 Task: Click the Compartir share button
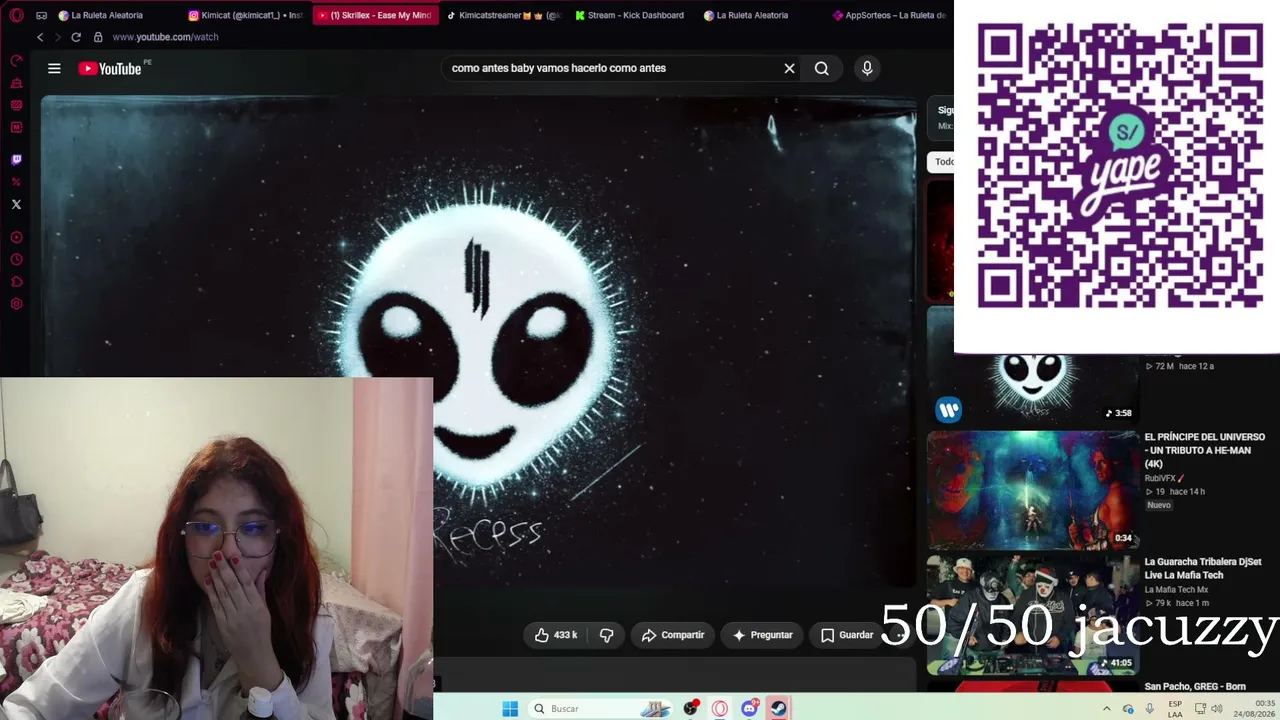point(673,635)
